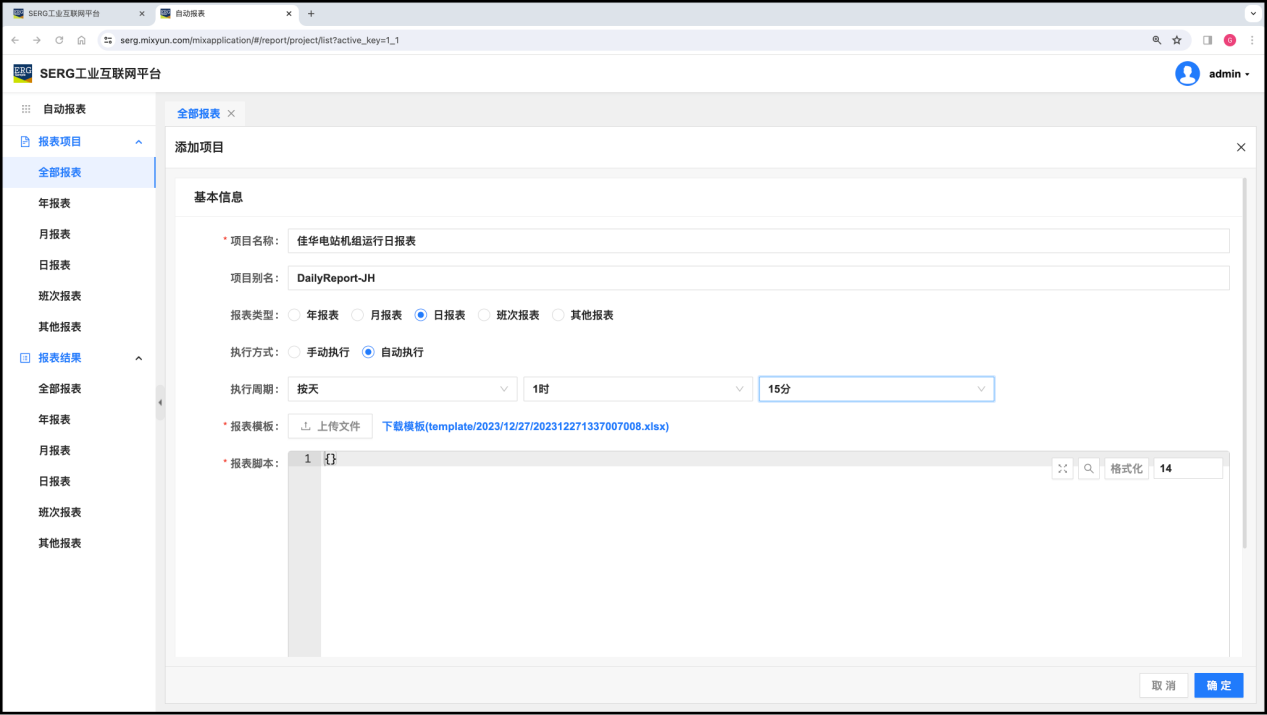Bookmark page with the star icon

1177,40
